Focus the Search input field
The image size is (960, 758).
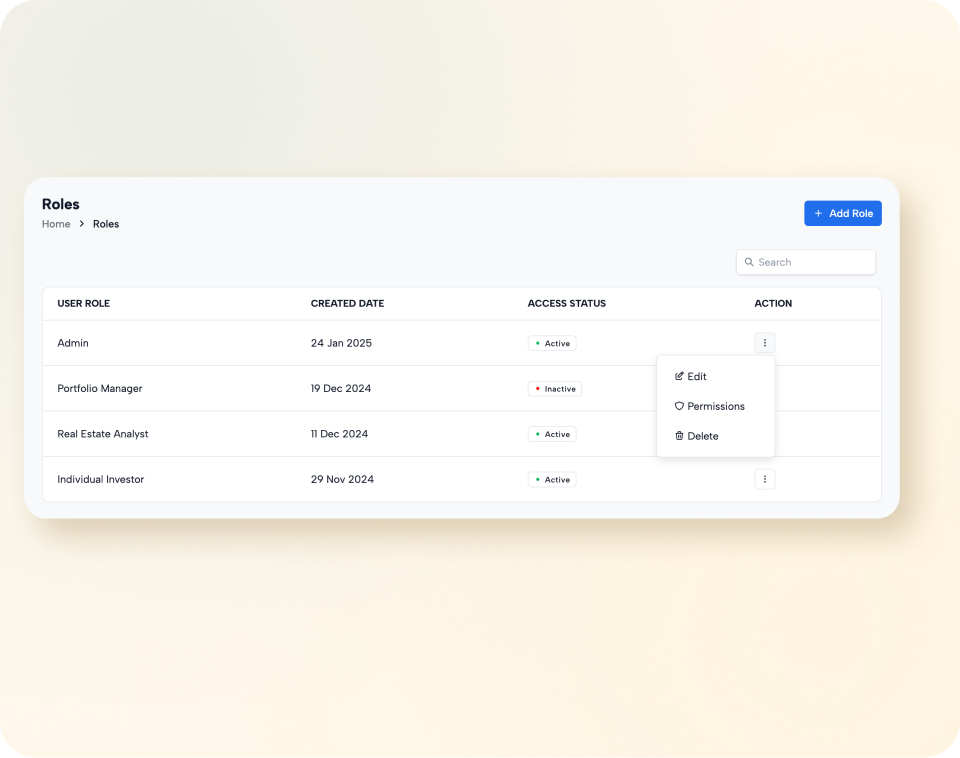click(812, 262)
